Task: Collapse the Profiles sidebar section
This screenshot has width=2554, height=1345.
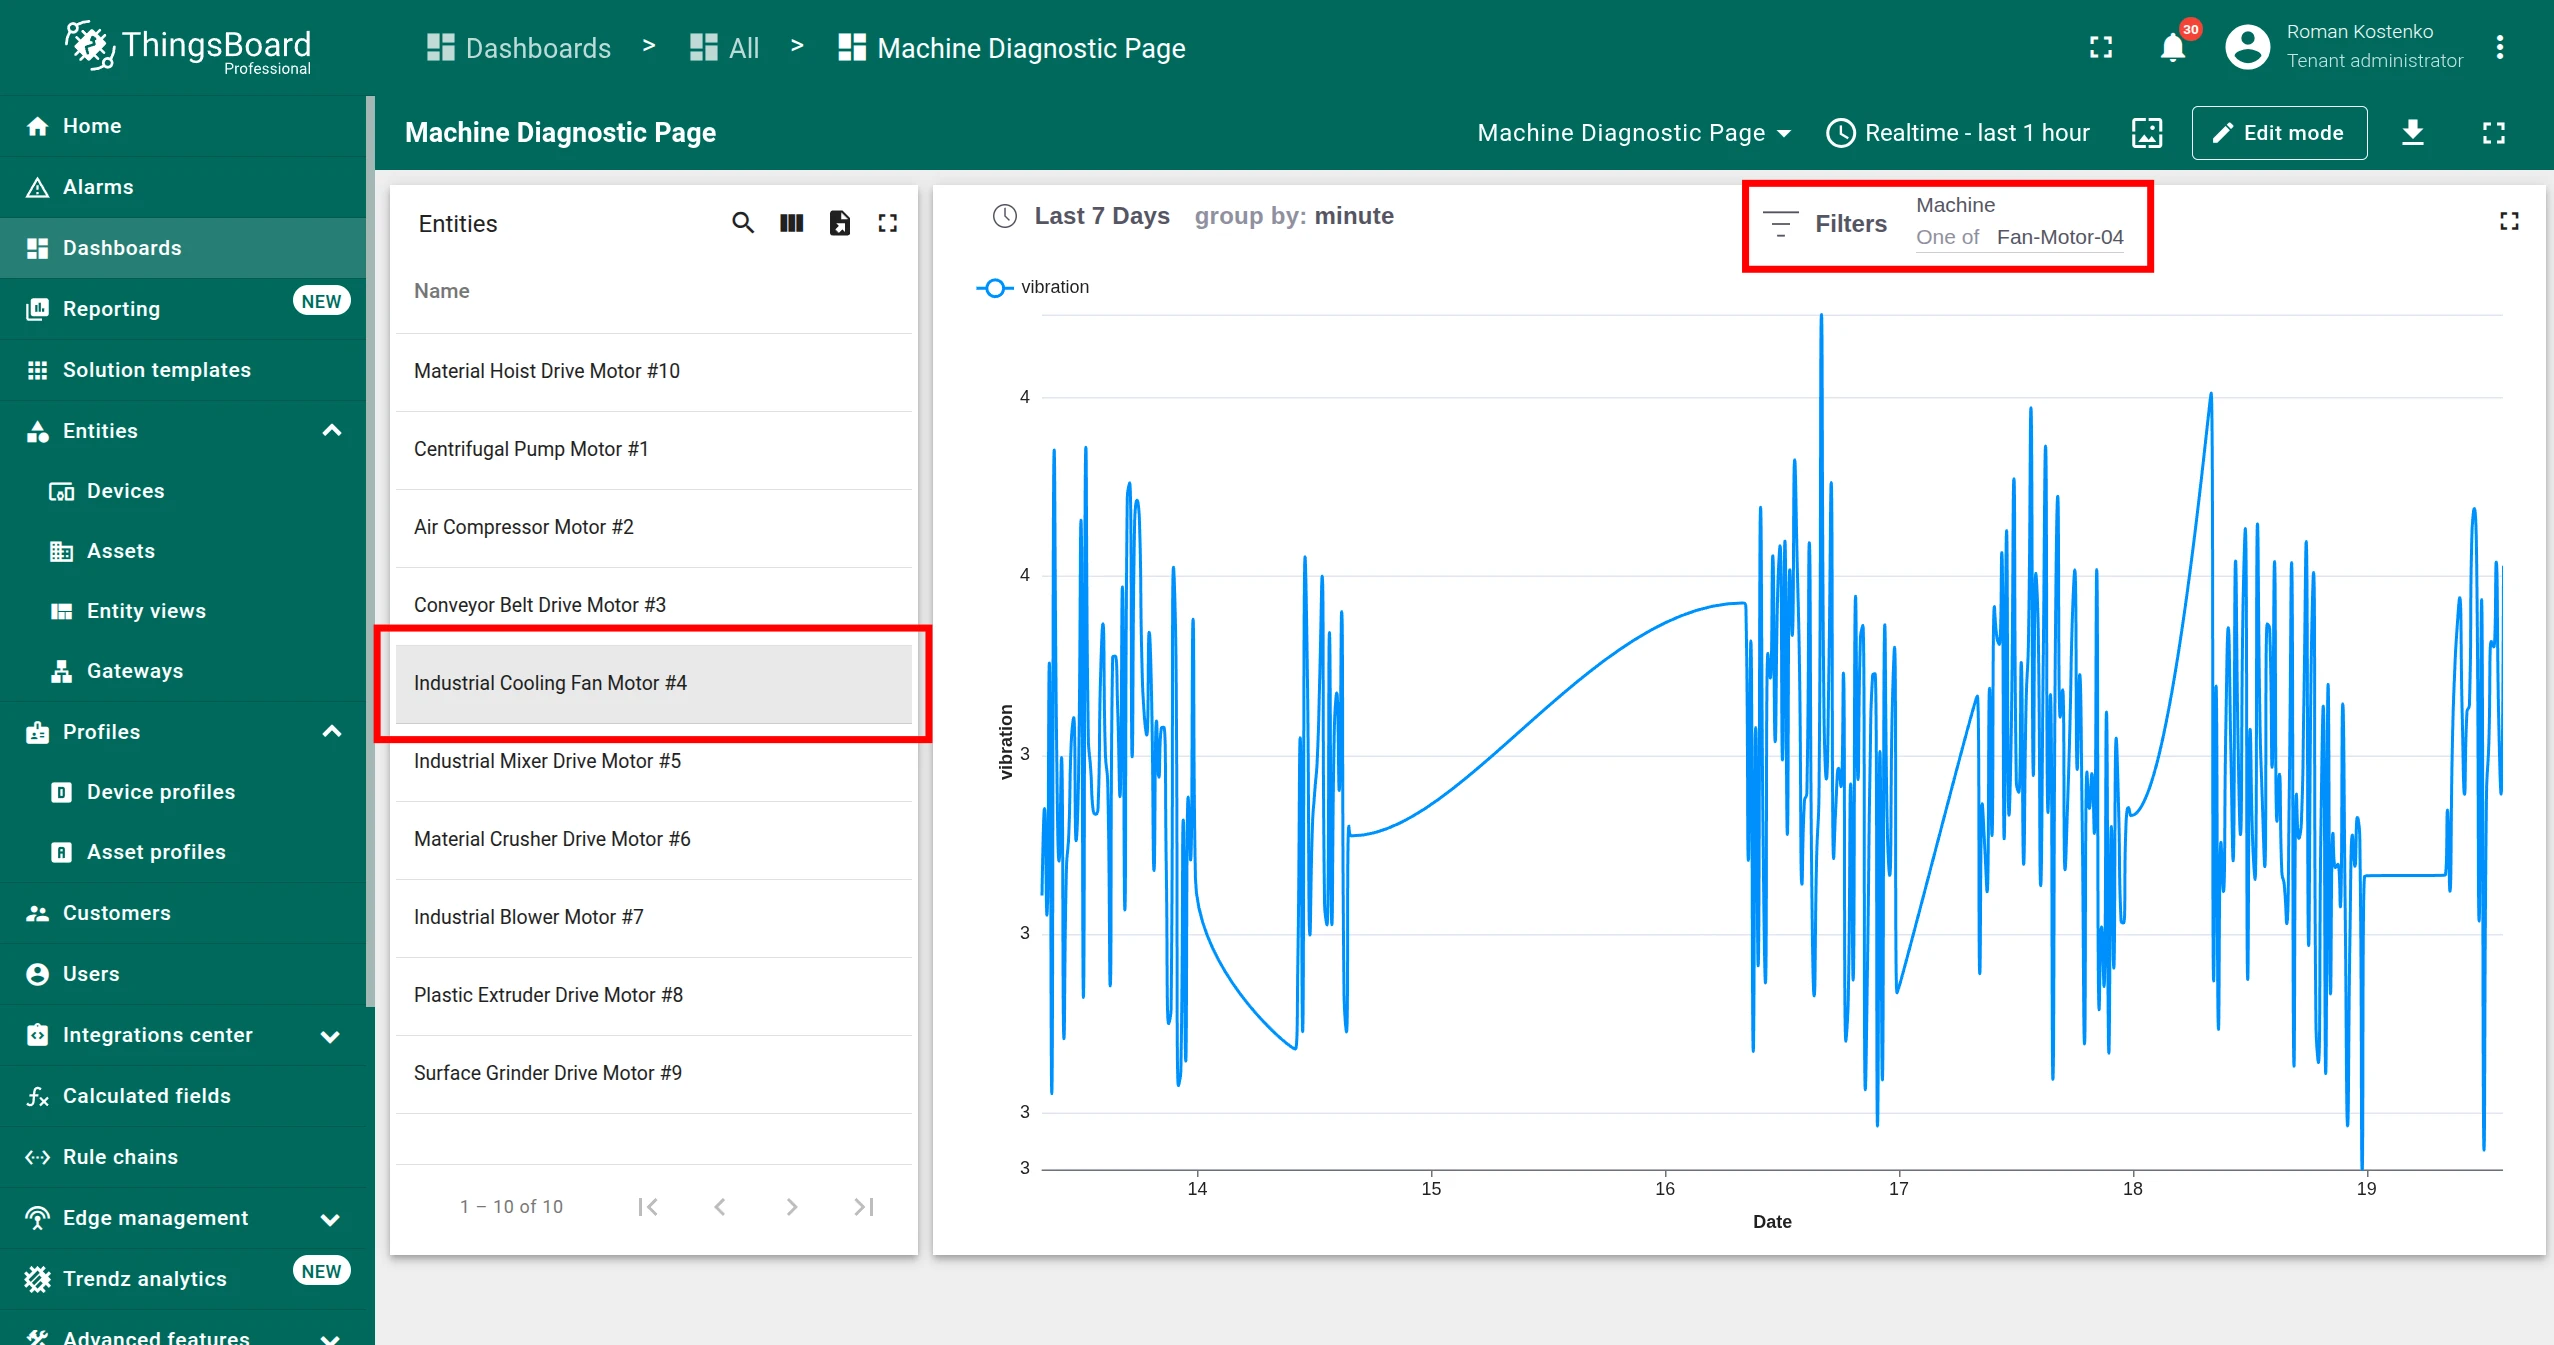Action: (x=332, y=732)
